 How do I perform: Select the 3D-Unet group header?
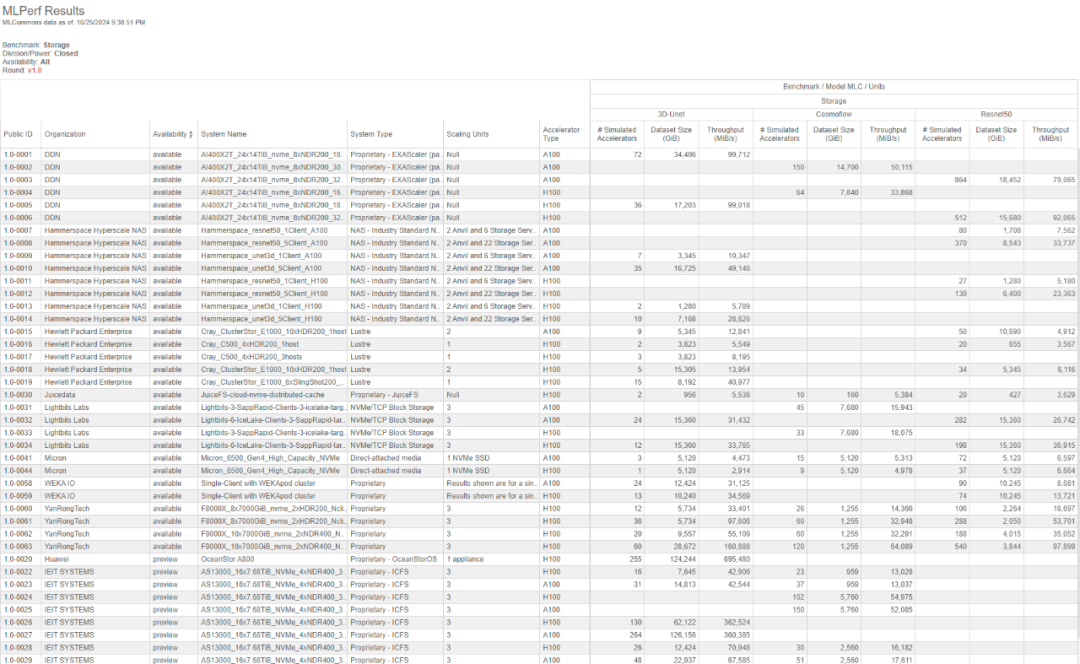point(671,114)
